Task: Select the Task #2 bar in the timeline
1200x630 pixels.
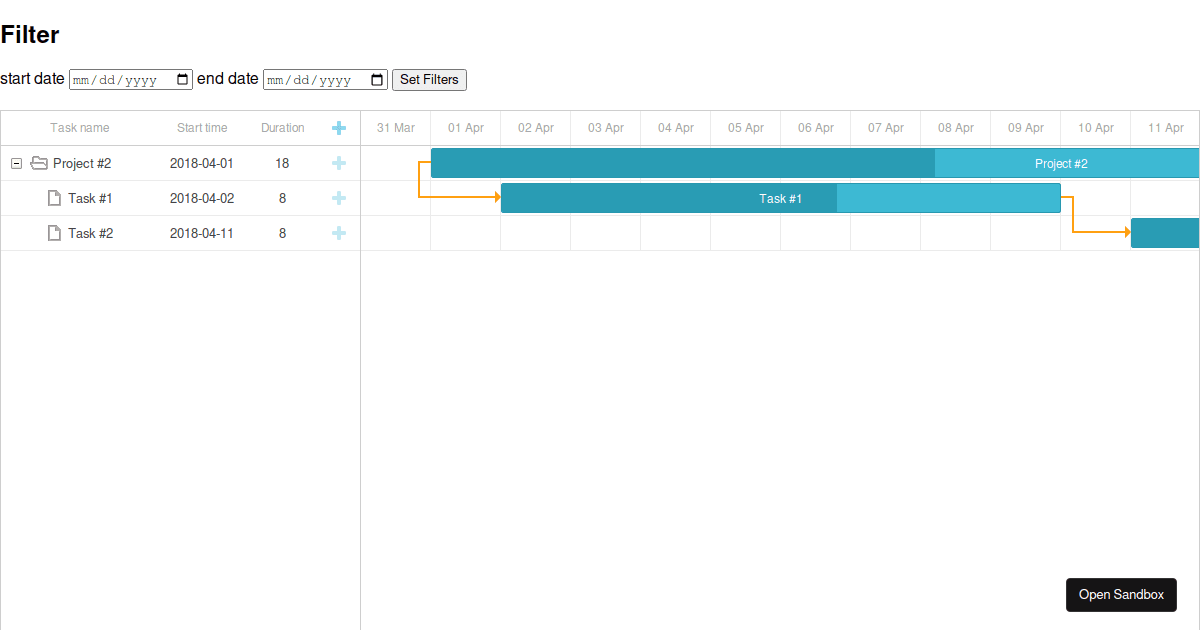Action: (1165, 233)
